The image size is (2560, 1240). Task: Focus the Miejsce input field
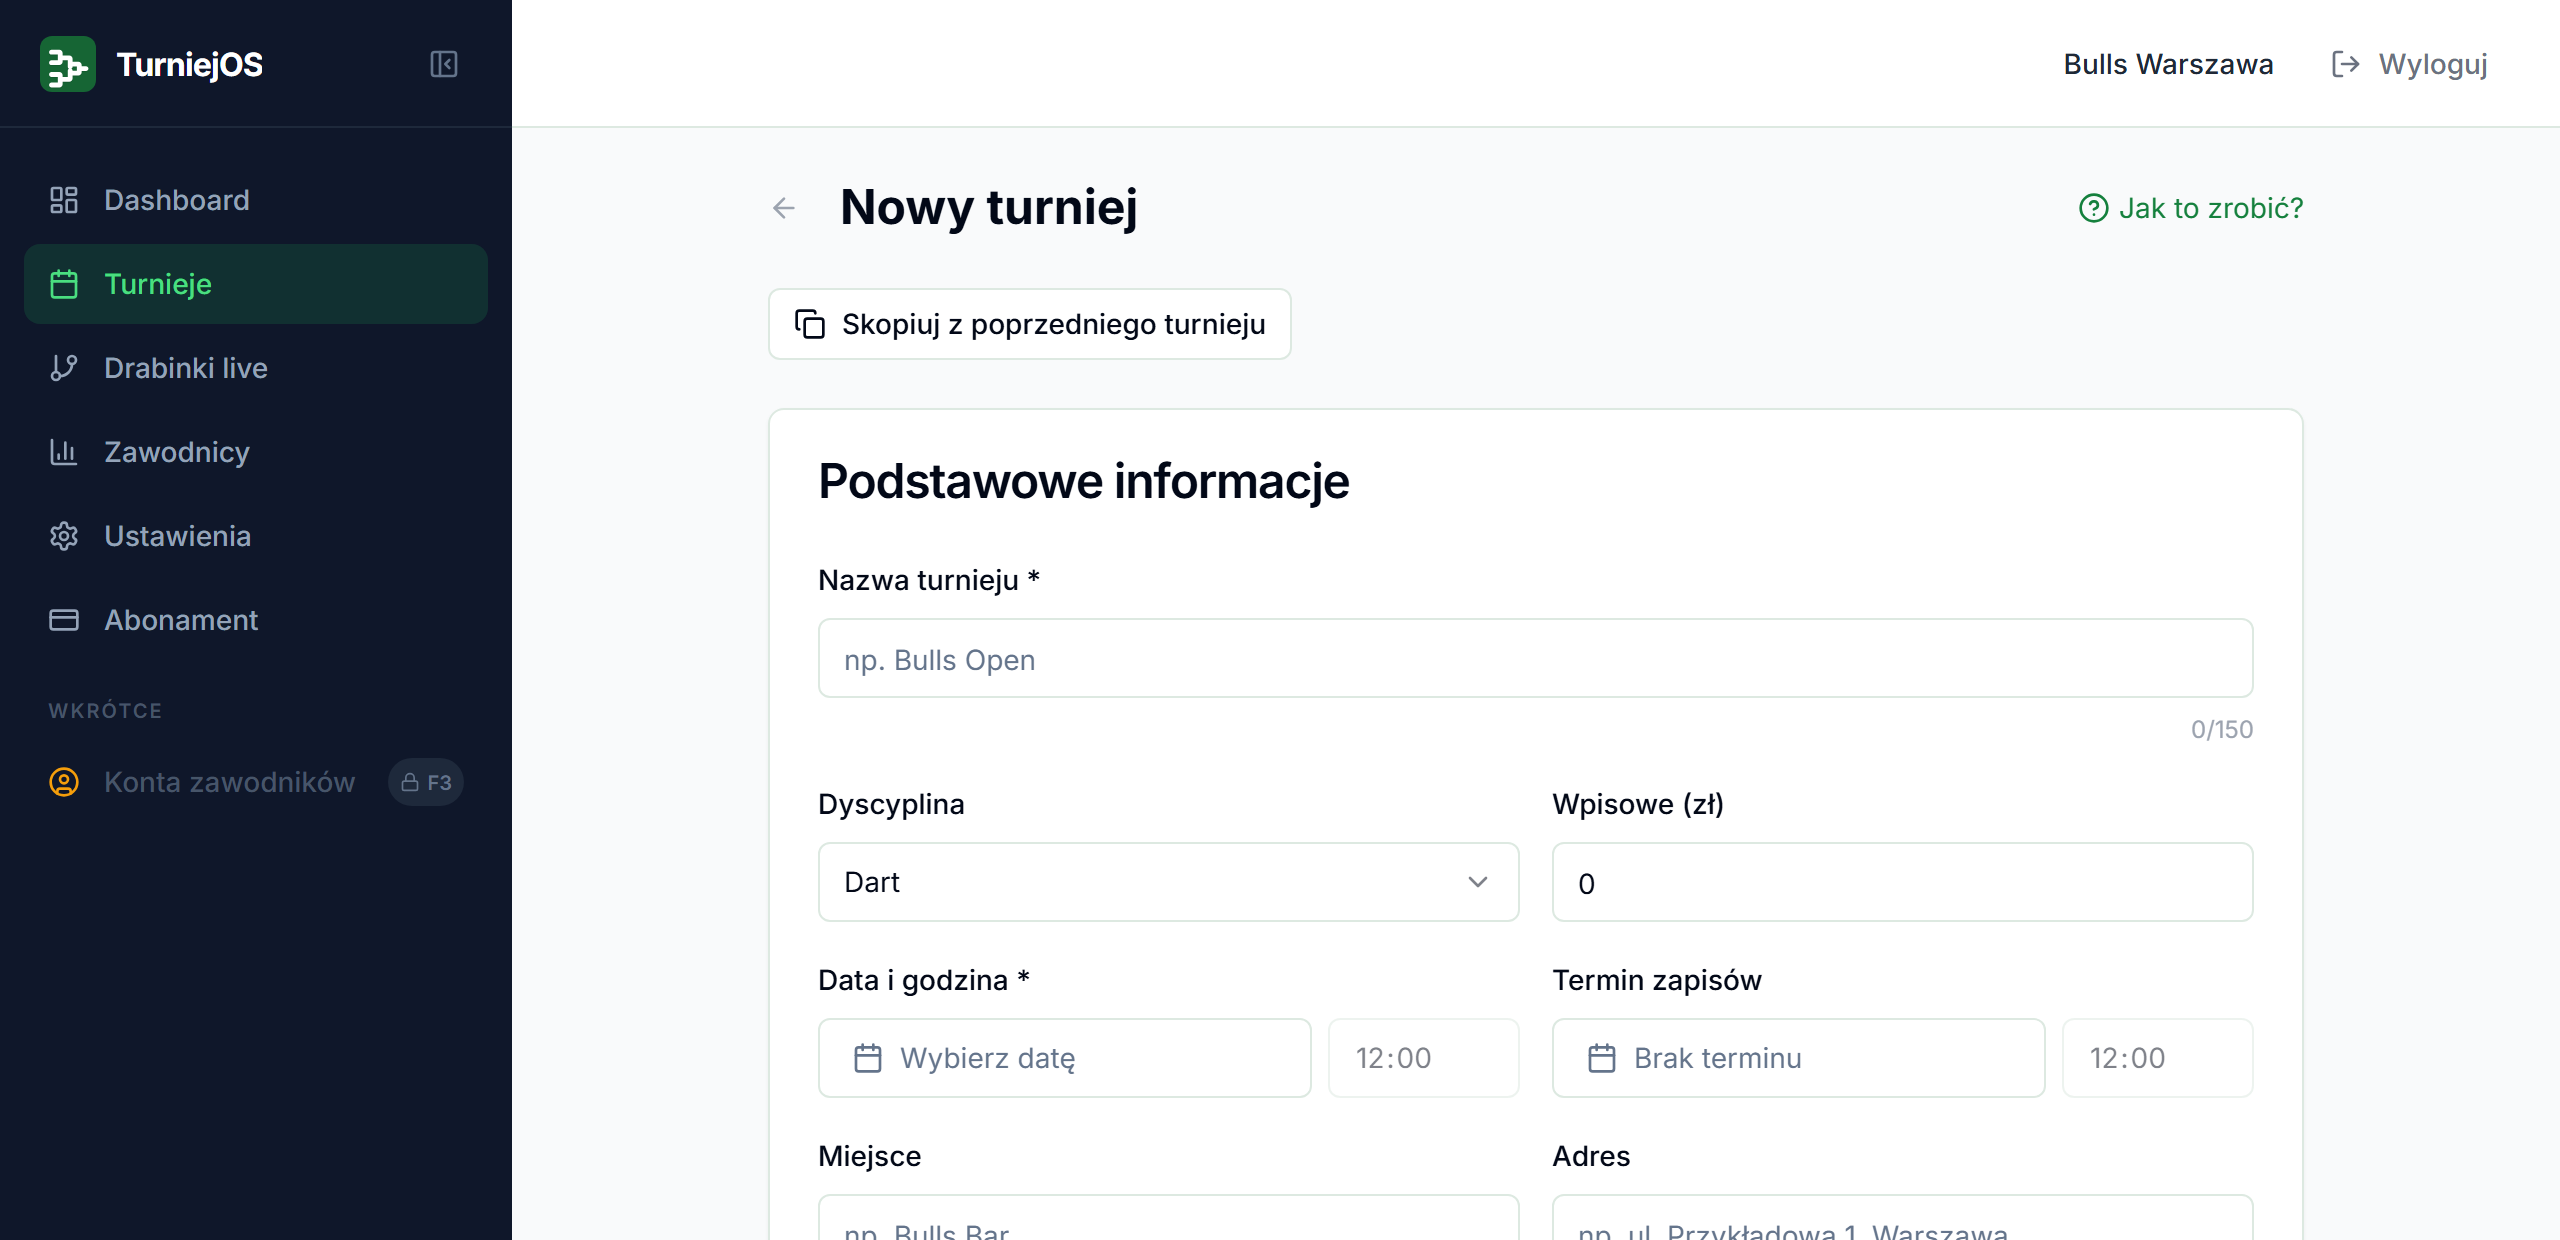(x=1168, y=1218)
